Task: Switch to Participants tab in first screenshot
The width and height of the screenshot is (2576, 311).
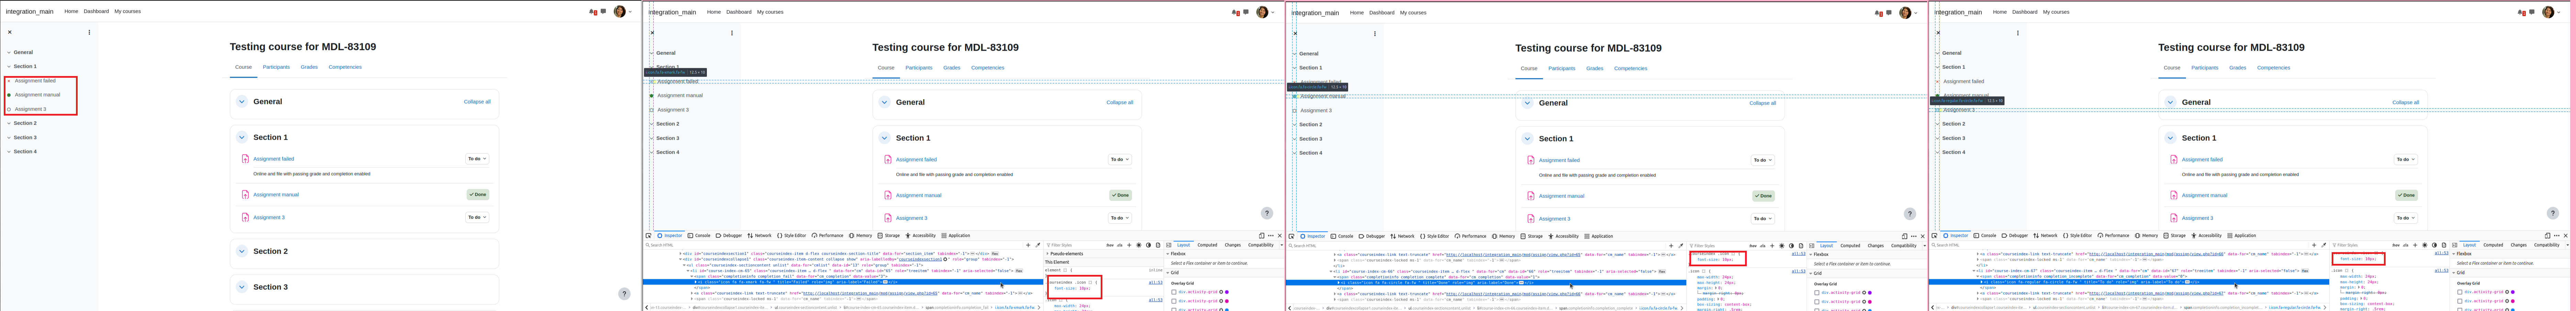Action: [x=276, y=67]
